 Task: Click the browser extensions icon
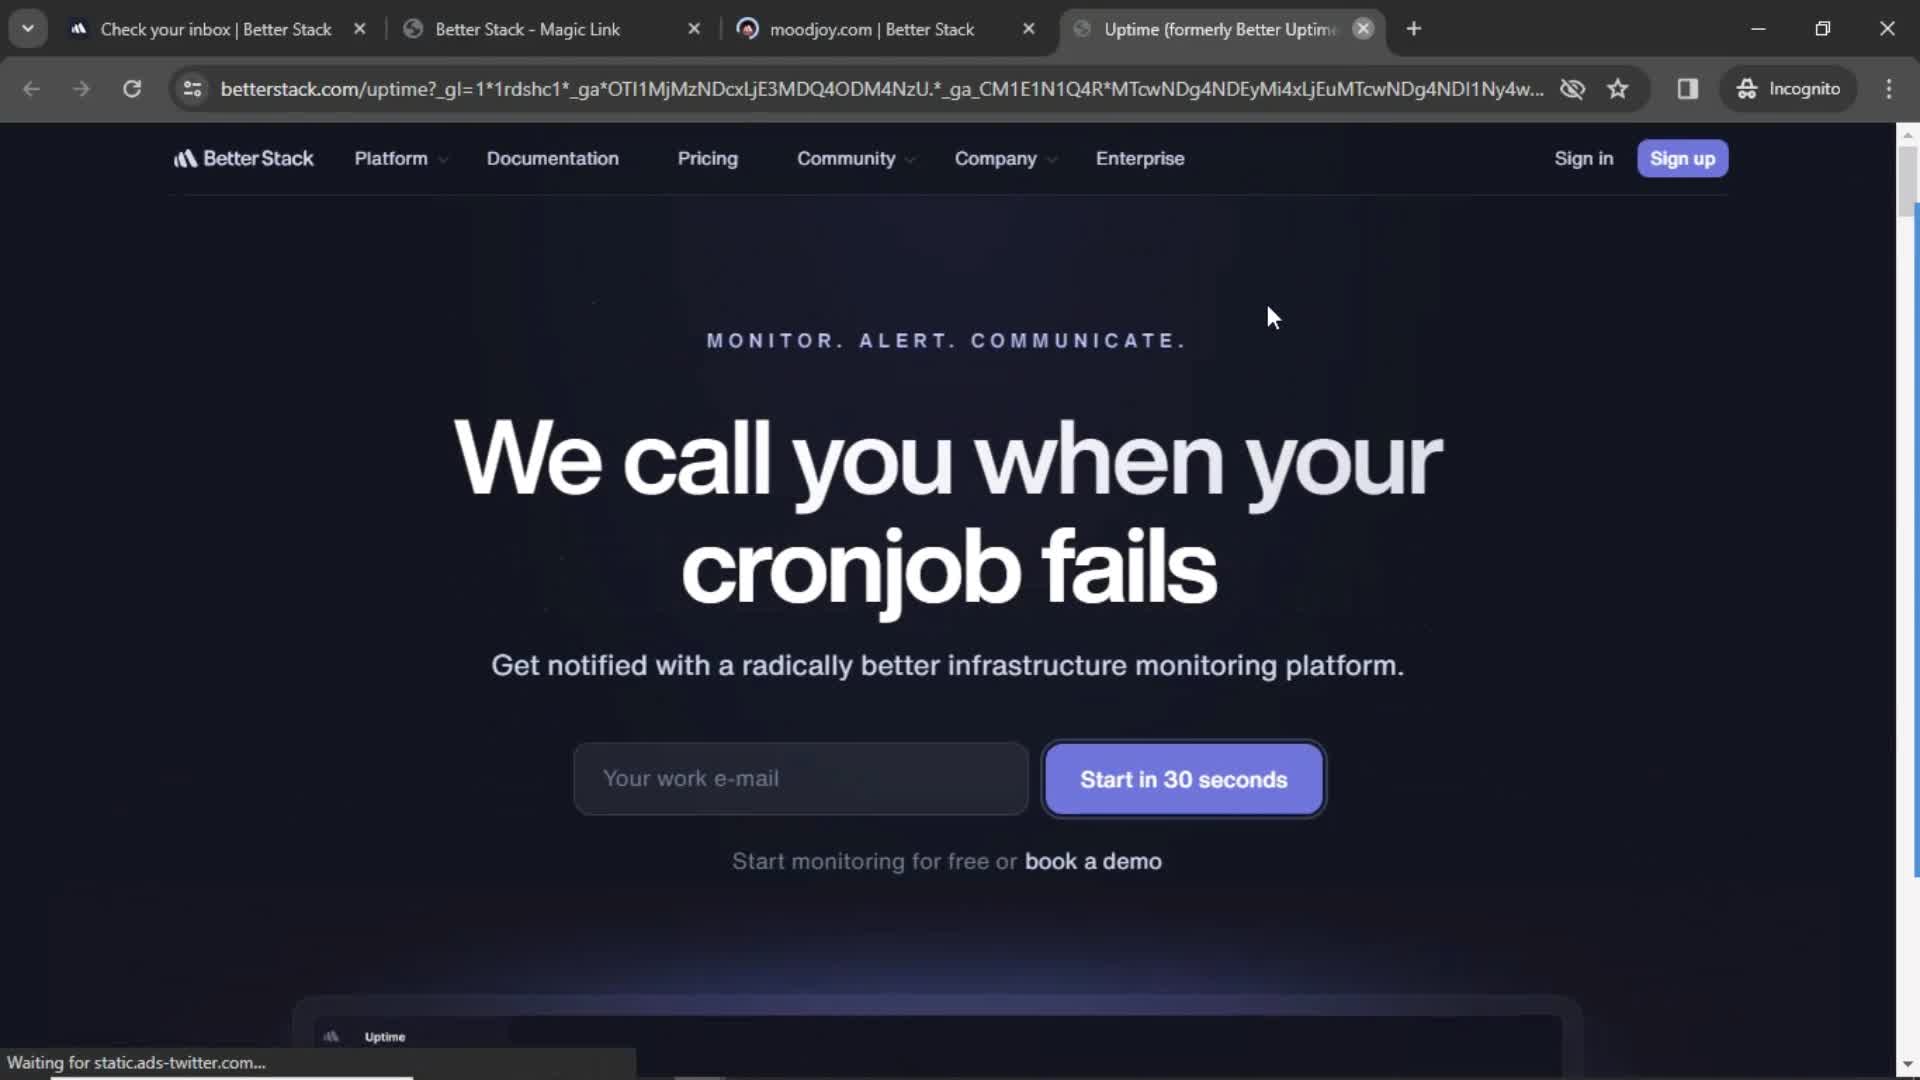[1688, 88]
